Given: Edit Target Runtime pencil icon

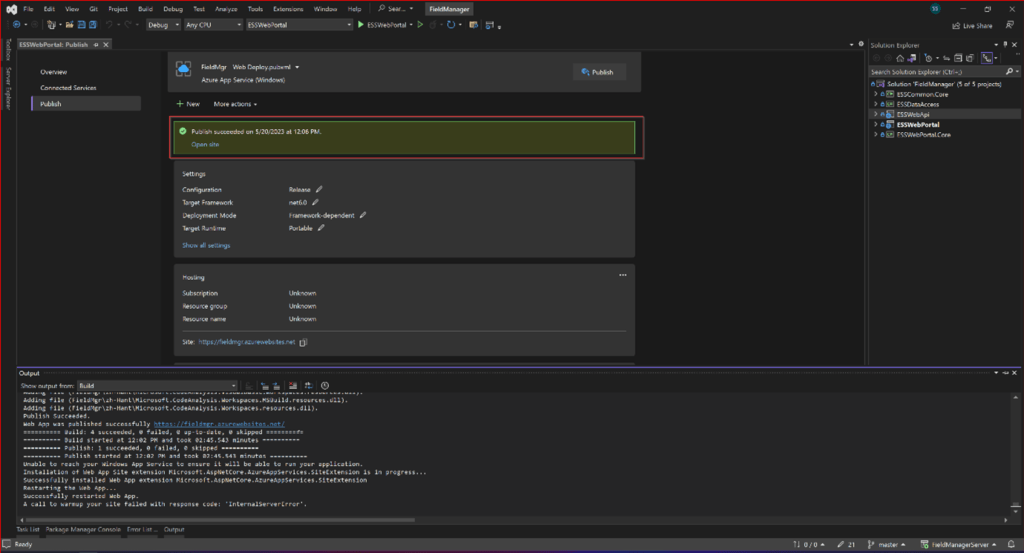Looking at the screenshot, I should [321, 228].
